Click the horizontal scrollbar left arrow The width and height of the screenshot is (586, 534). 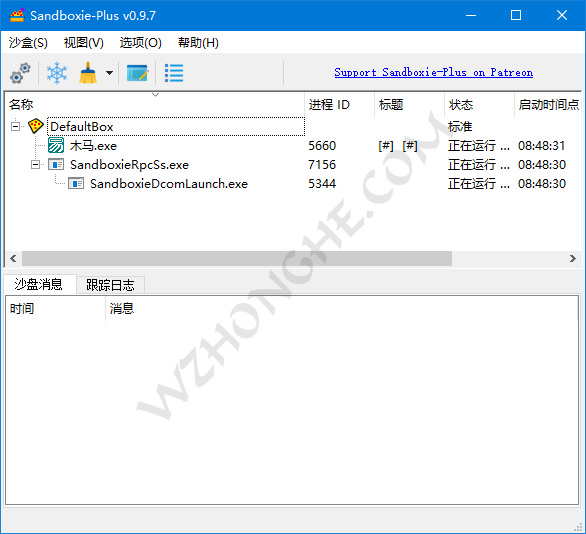point(13,258)
